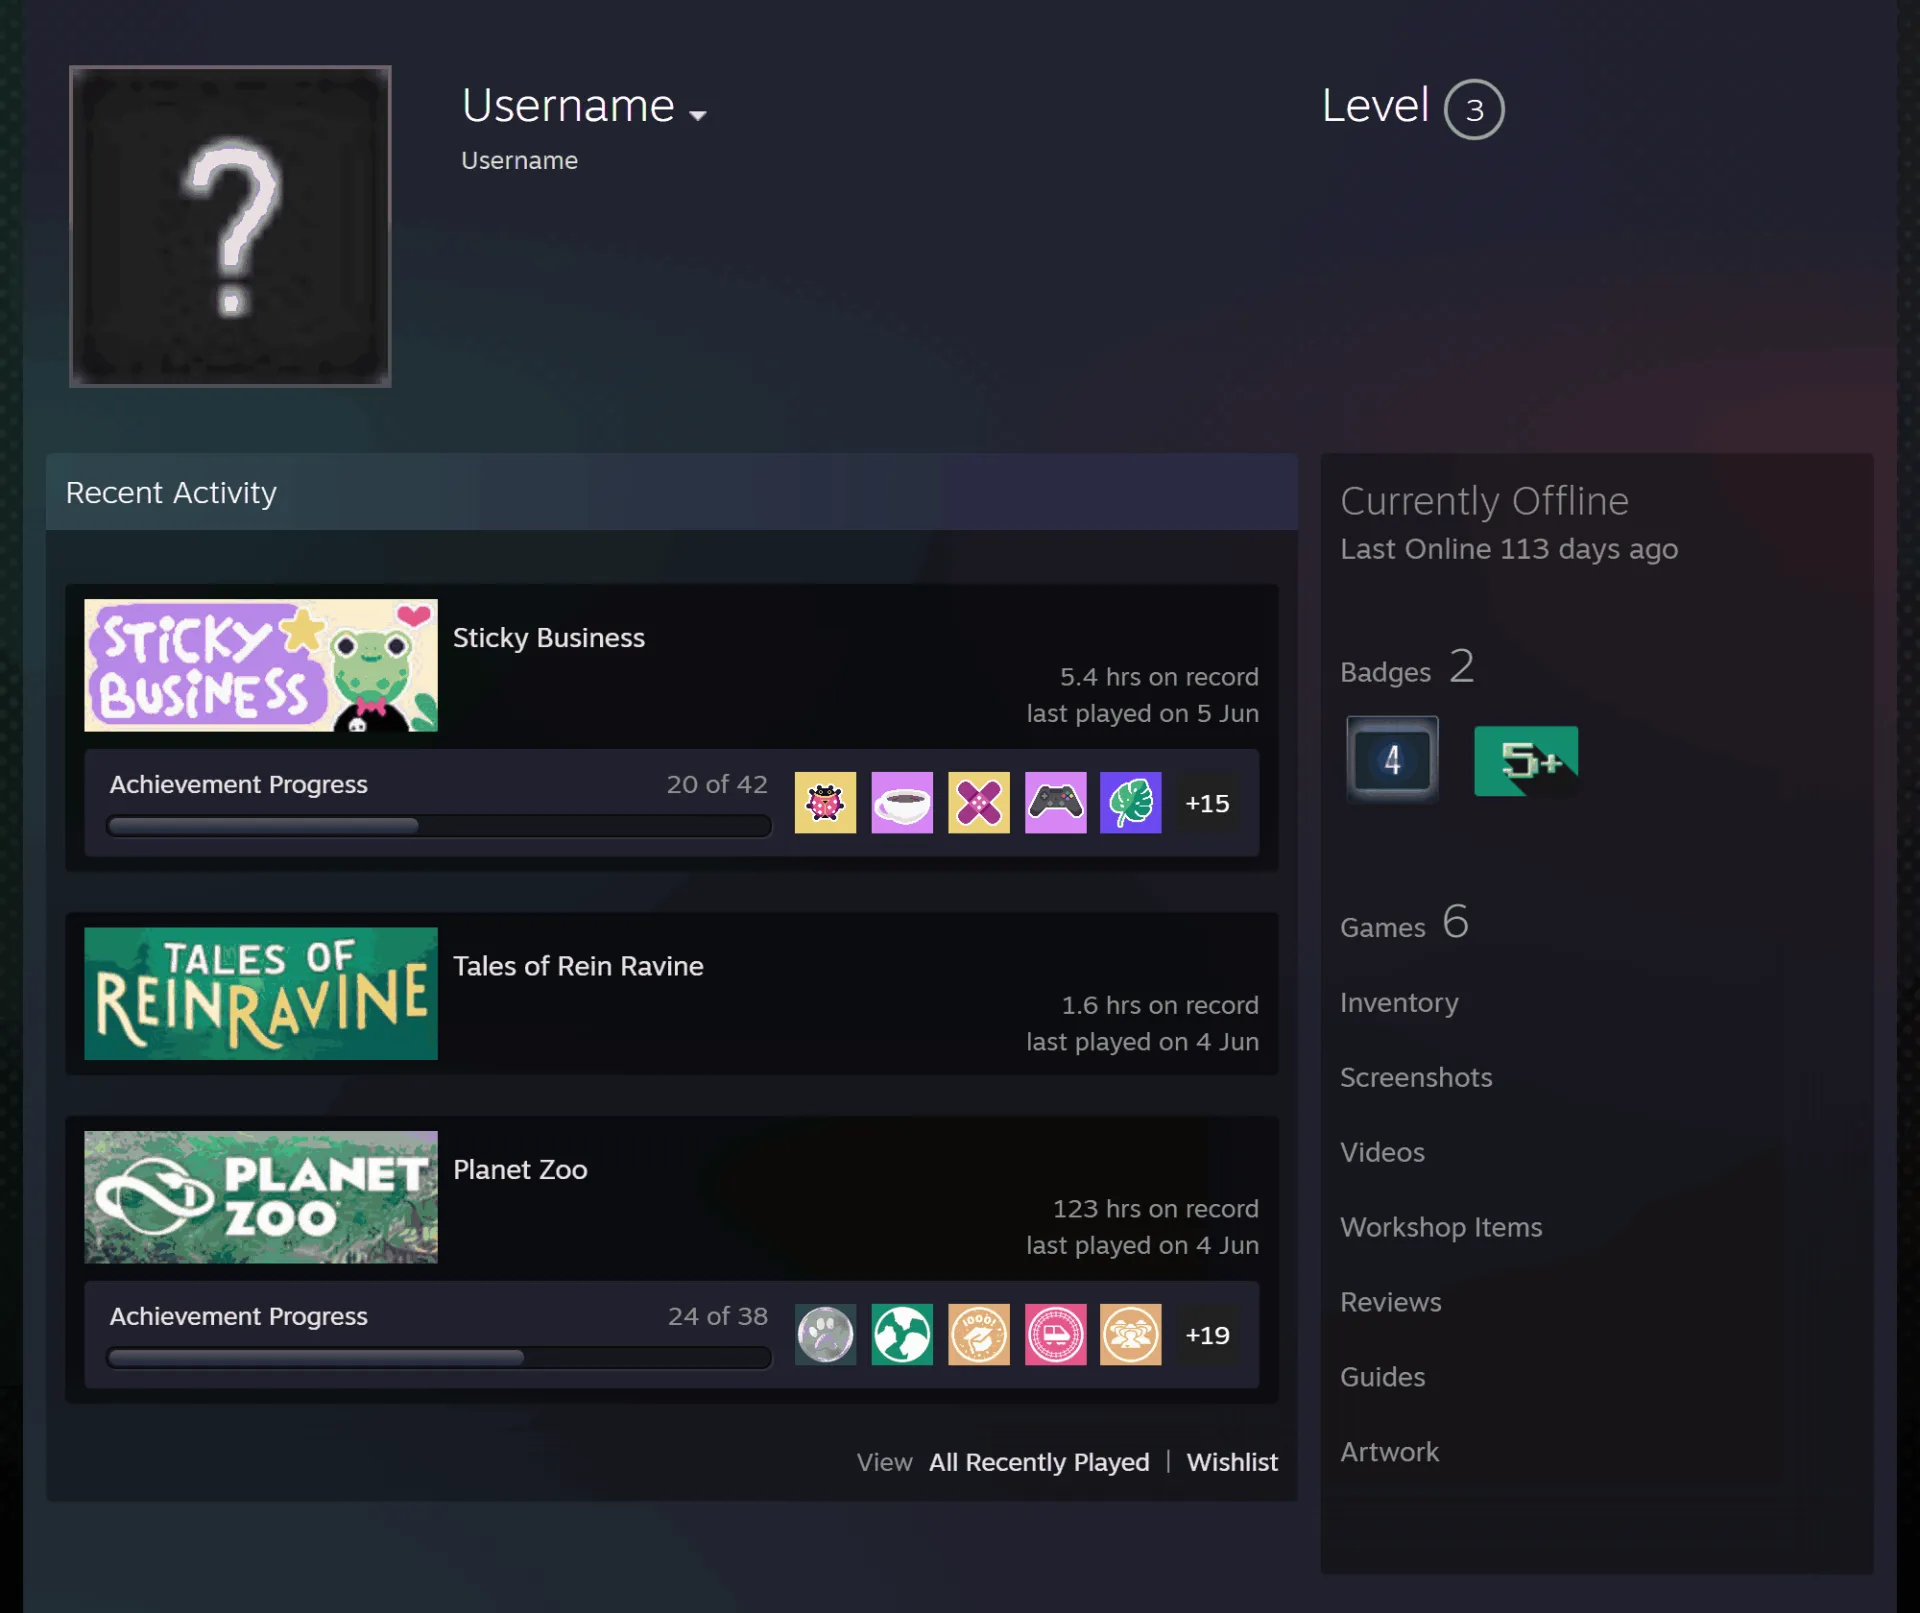Click the green globe Planet Zoo achievement
The height and width of the screenshot is (1613, 1920).
902,1334
